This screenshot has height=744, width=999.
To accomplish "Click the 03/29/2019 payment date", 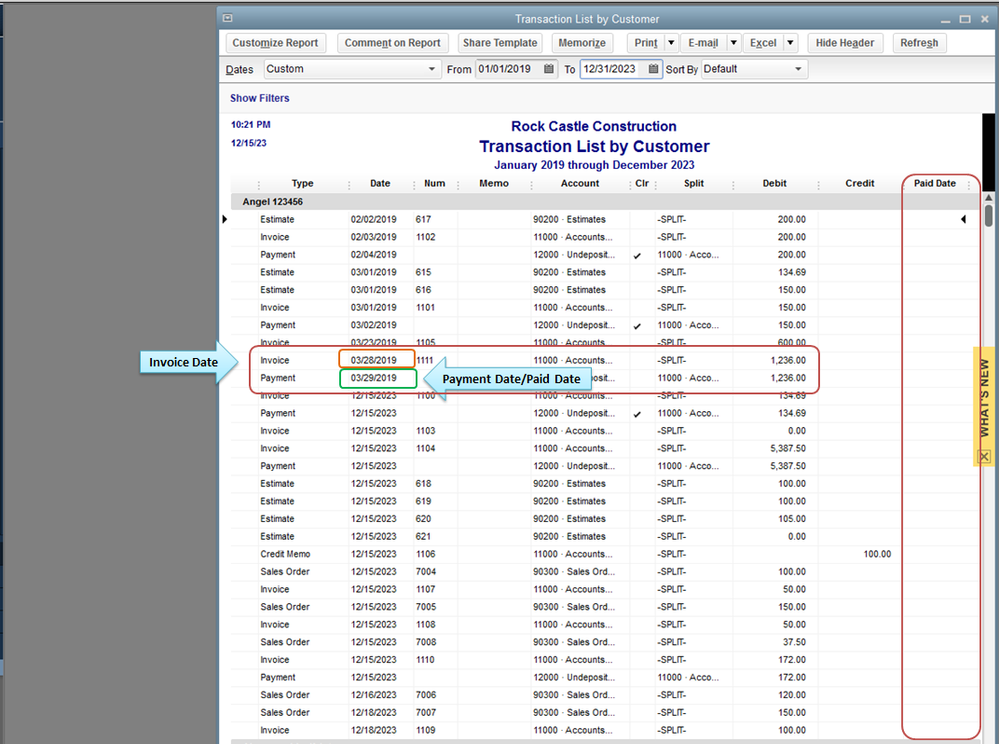I will (x=373, y=378).
